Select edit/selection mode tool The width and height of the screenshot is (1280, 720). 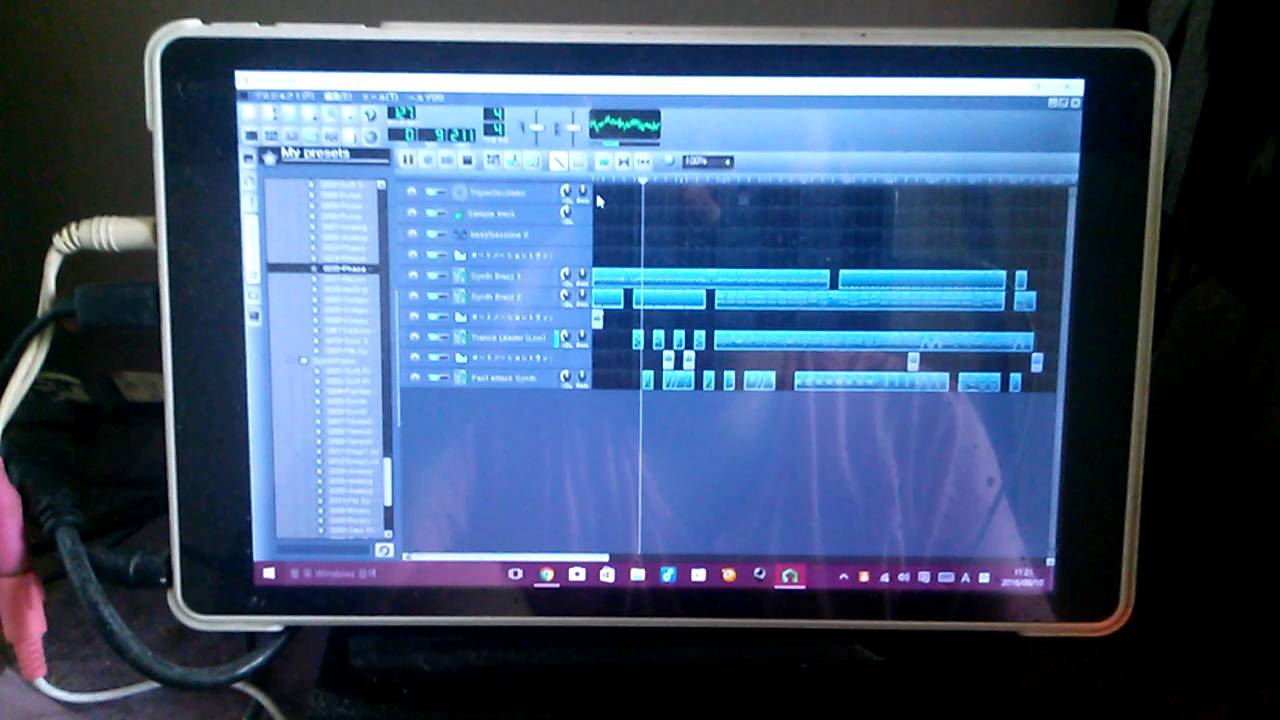(x=578, y=160)
